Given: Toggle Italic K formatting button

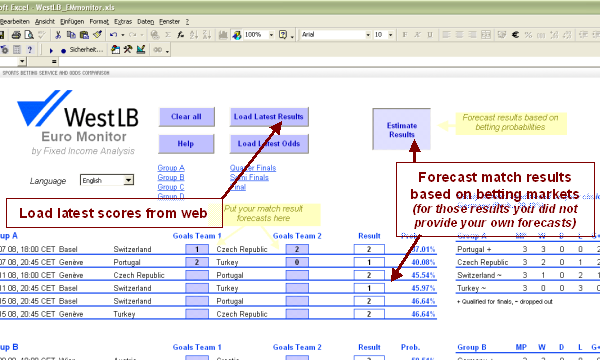Looking at the screenshot, I should pos(417,35).
